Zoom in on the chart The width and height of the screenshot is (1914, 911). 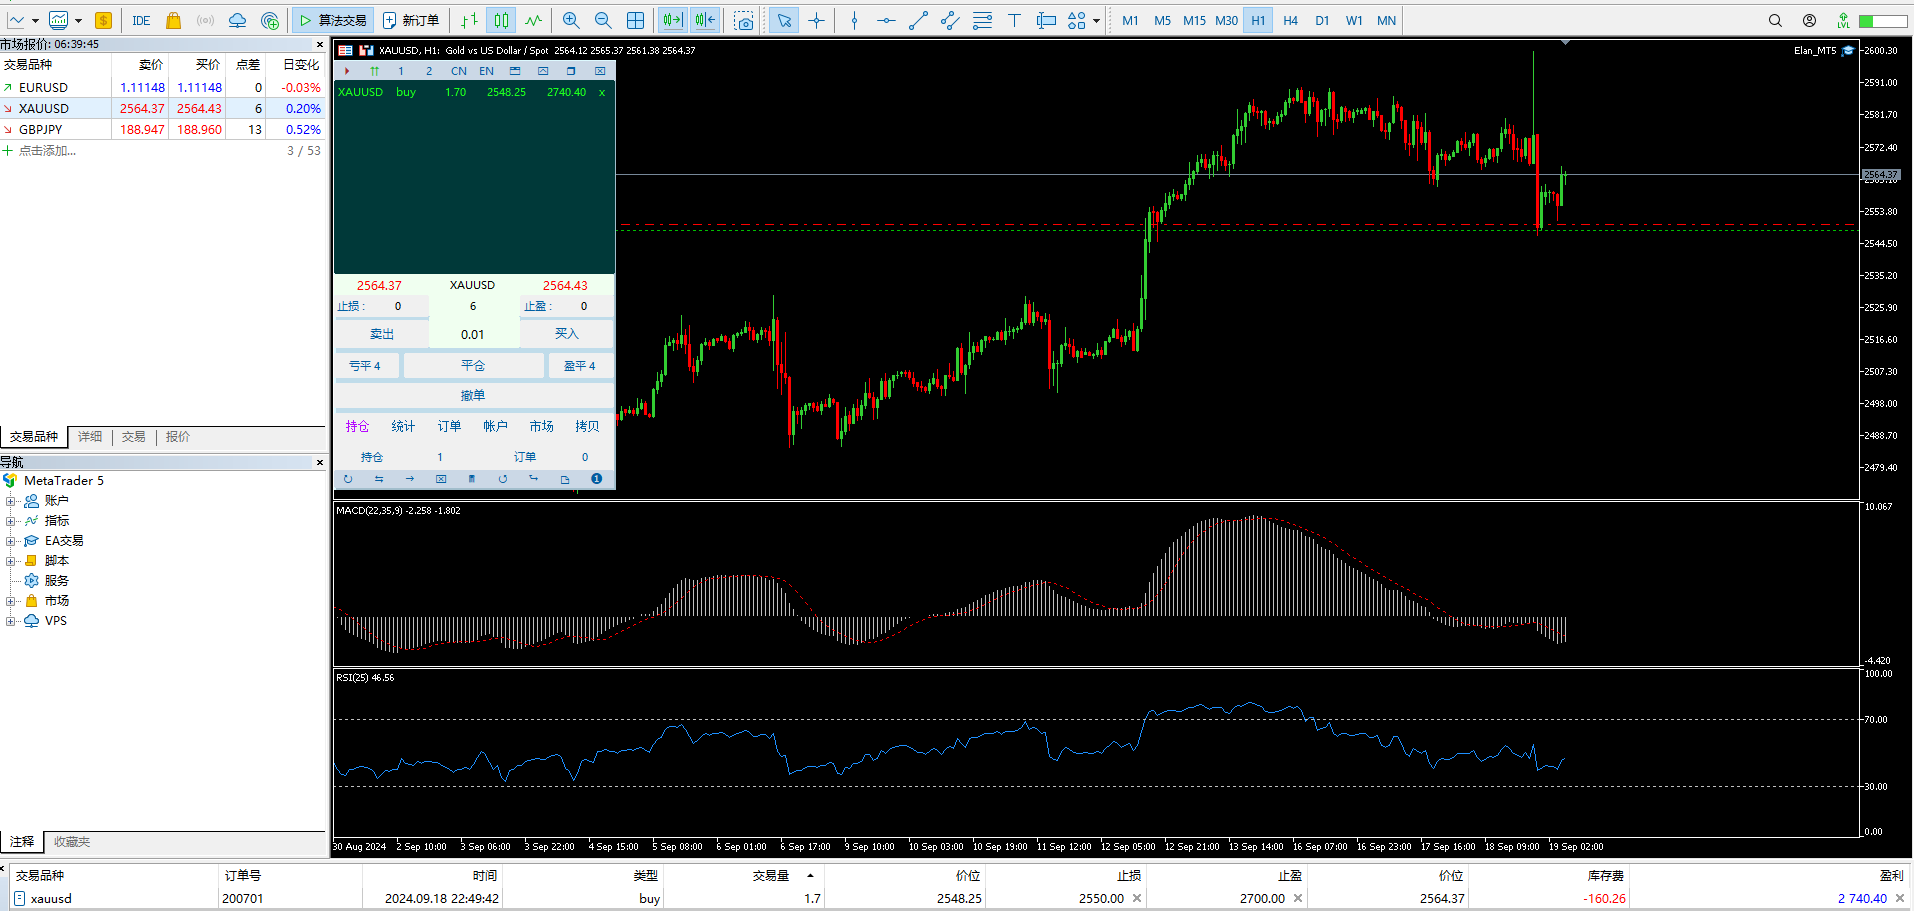[x=571, y=20]
